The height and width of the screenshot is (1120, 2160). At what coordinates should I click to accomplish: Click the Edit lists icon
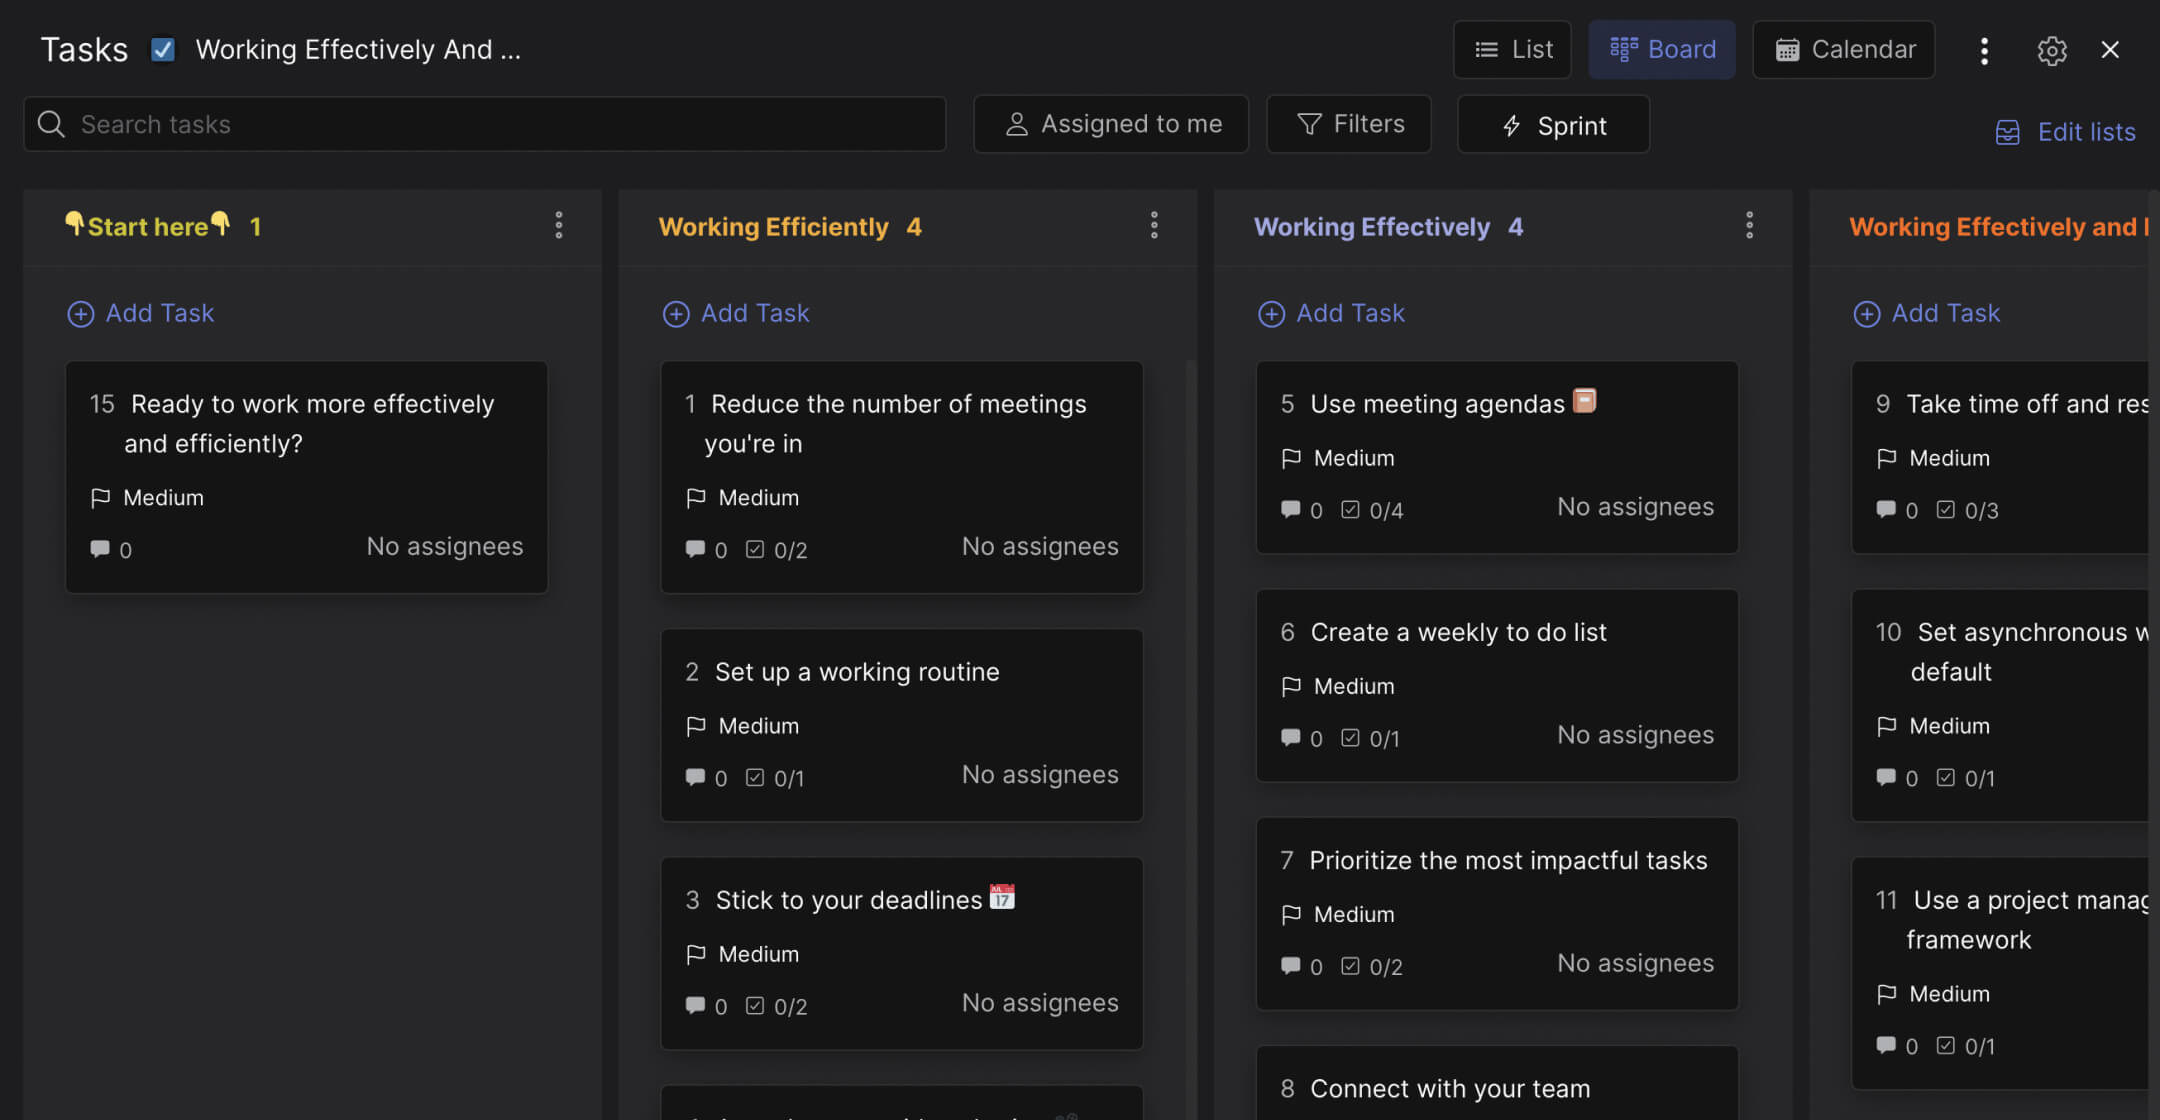(x=2008, y=131)
